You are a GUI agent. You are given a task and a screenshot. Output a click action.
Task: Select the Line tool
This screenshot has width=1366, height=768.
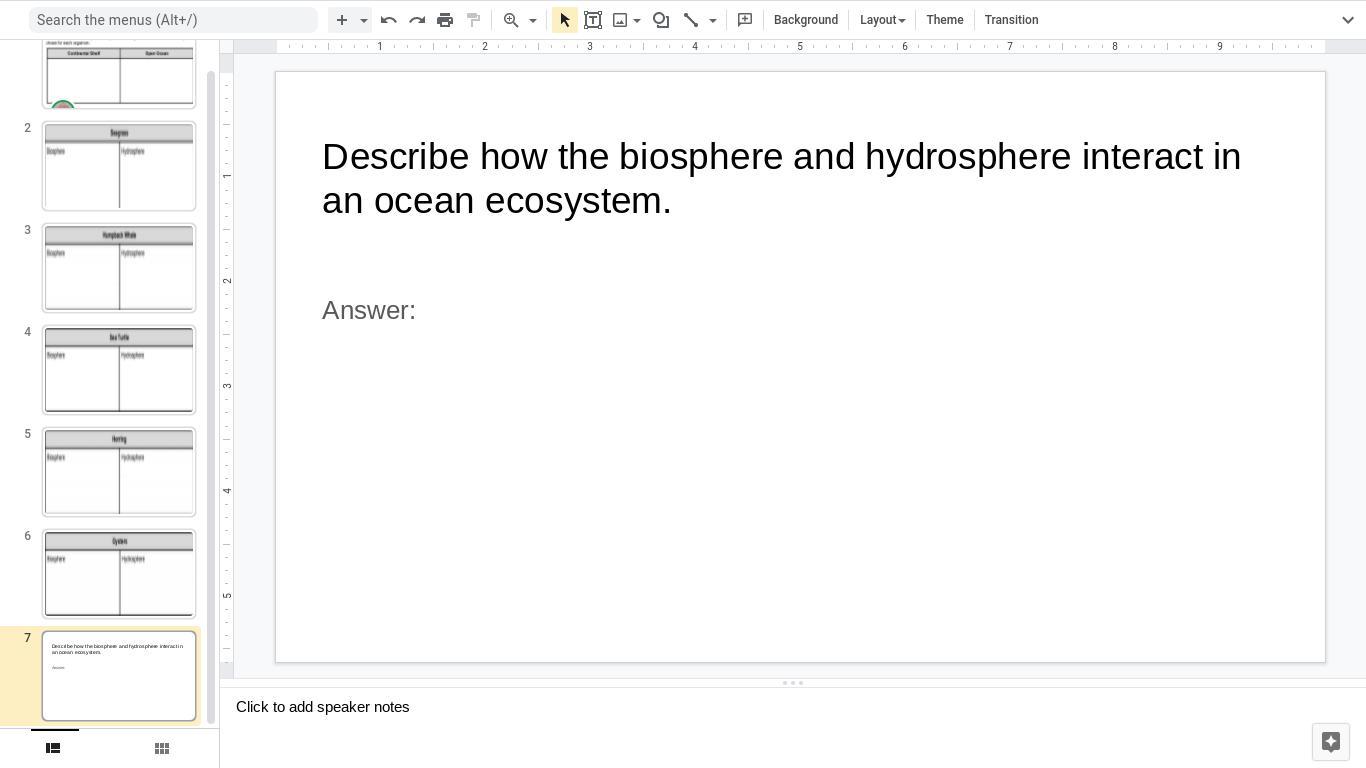[x=691, y=20]
